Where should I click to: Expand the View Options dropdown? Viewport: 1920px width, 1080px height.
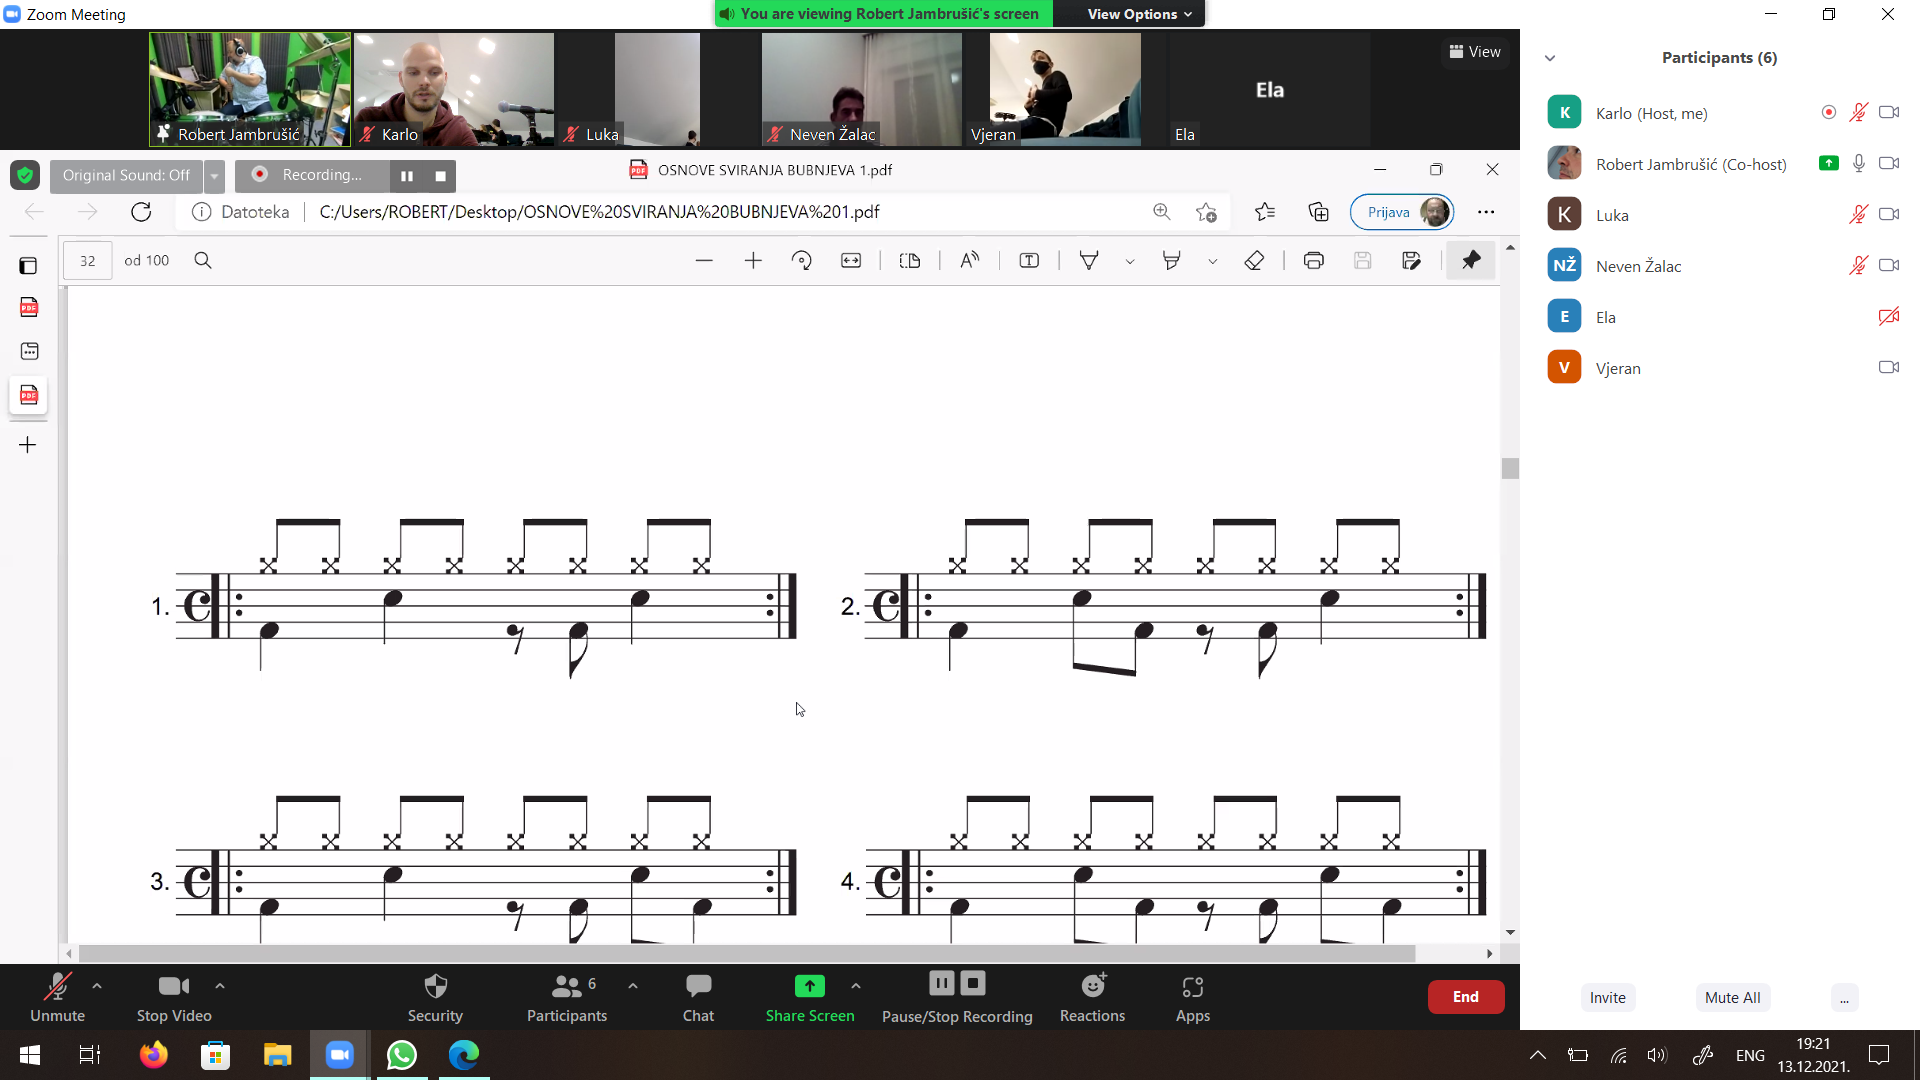[x=1139, y=14]
